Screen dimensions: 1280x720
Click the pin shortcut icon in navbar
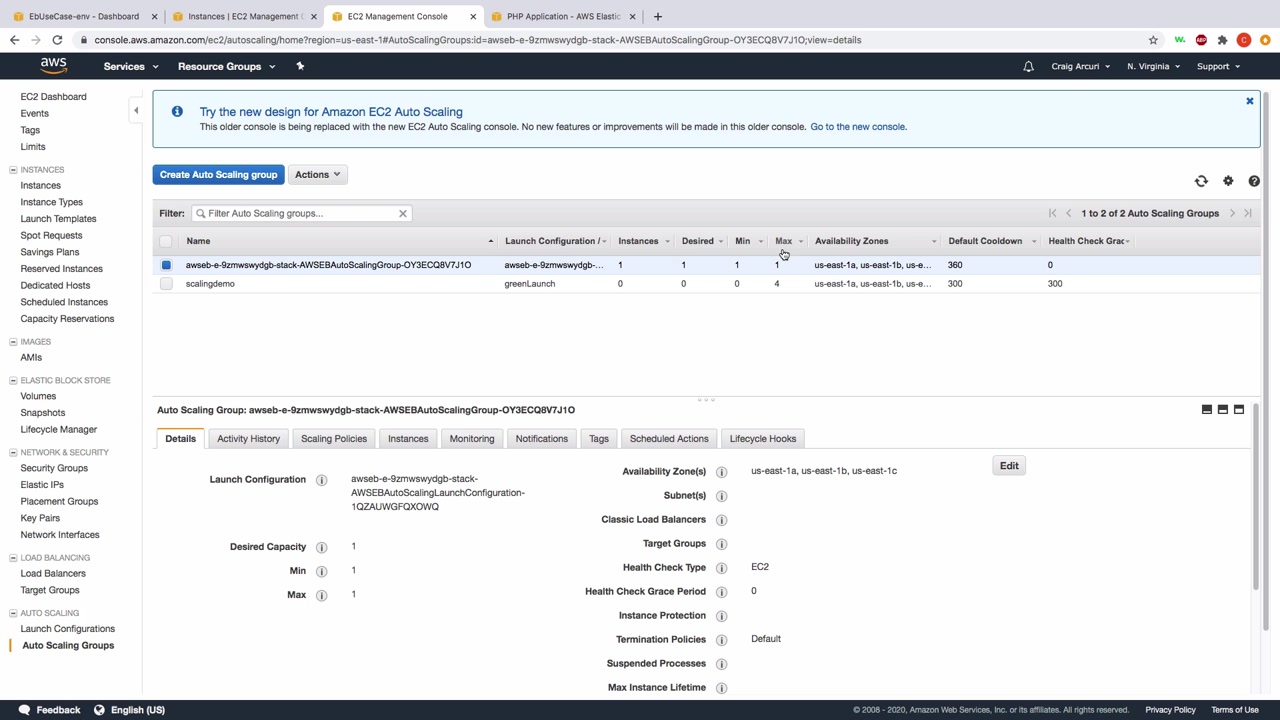(x=300, y=66)
